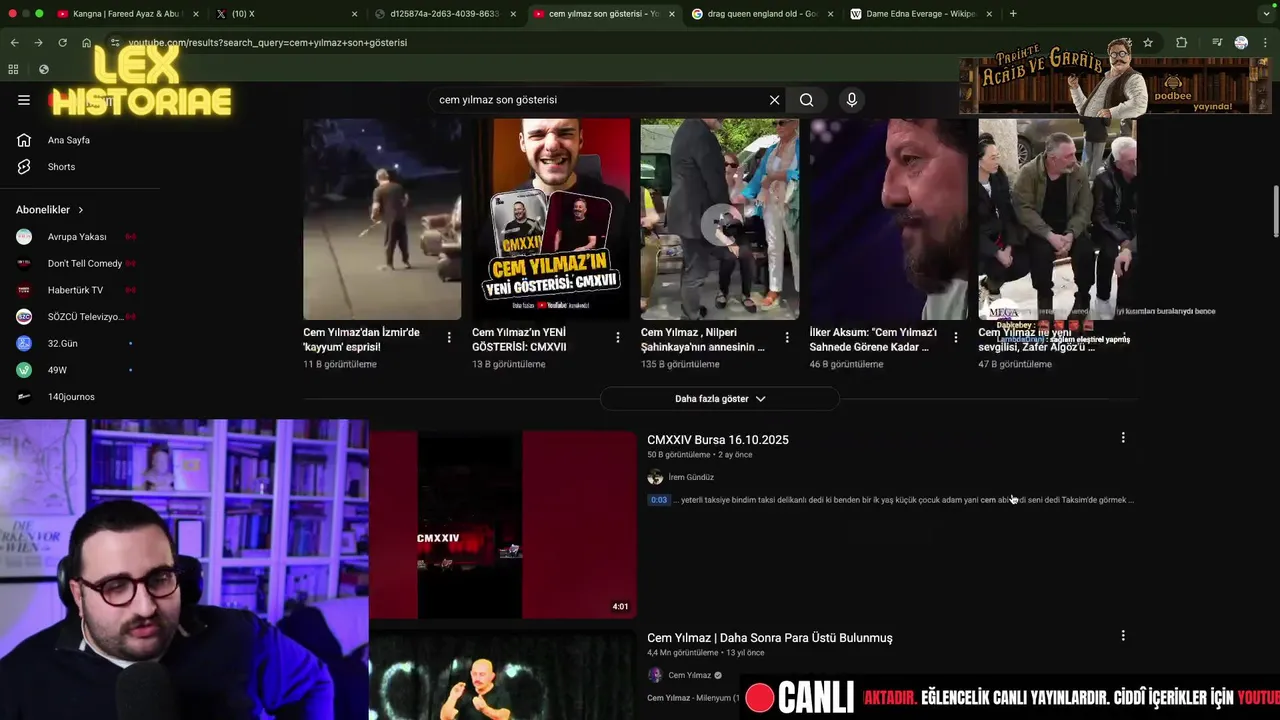This screenshot has height=720, width=1280.
Task: View site information icon beside URL
Action: point(115,43)
